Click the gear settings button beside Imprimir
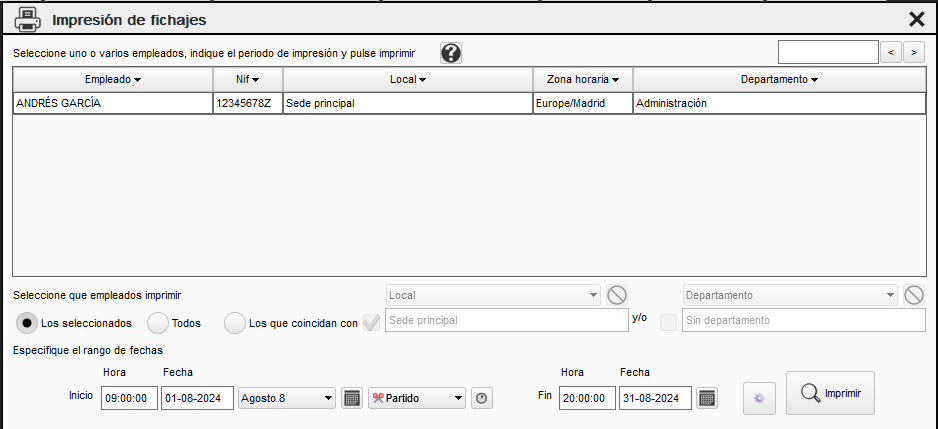The image size is (938, 429). tap(759, 398)
